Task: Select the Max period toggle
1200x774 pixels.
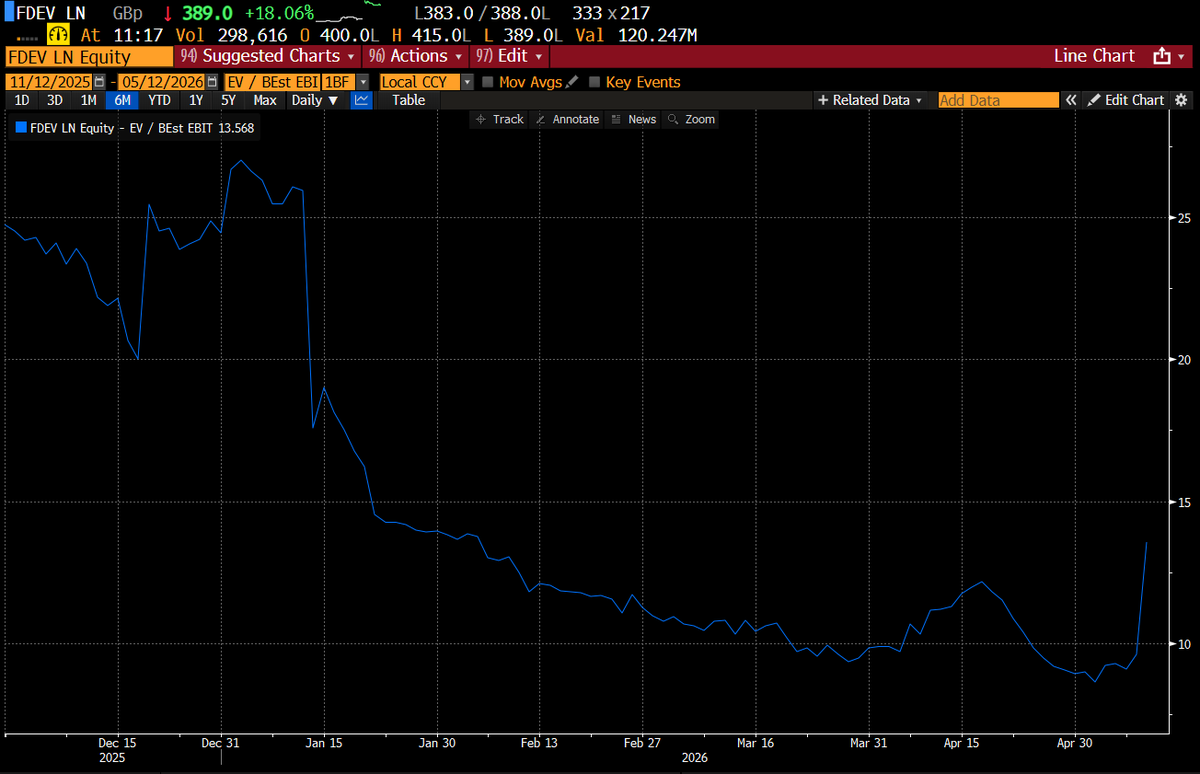Action: coord(265,100)
